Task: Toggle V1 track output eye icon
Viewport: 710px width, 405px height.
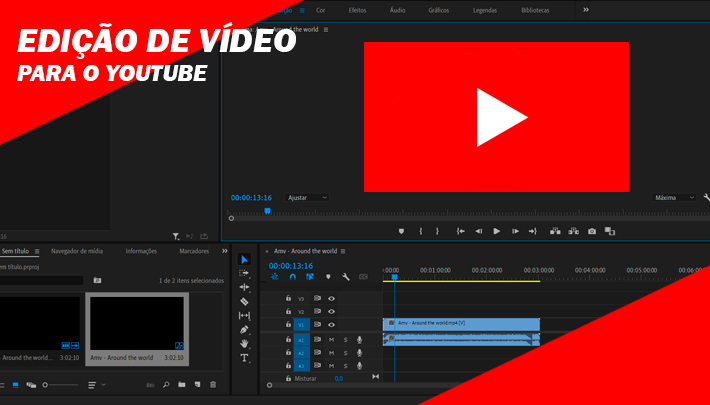Action: (x=331, y=325)
